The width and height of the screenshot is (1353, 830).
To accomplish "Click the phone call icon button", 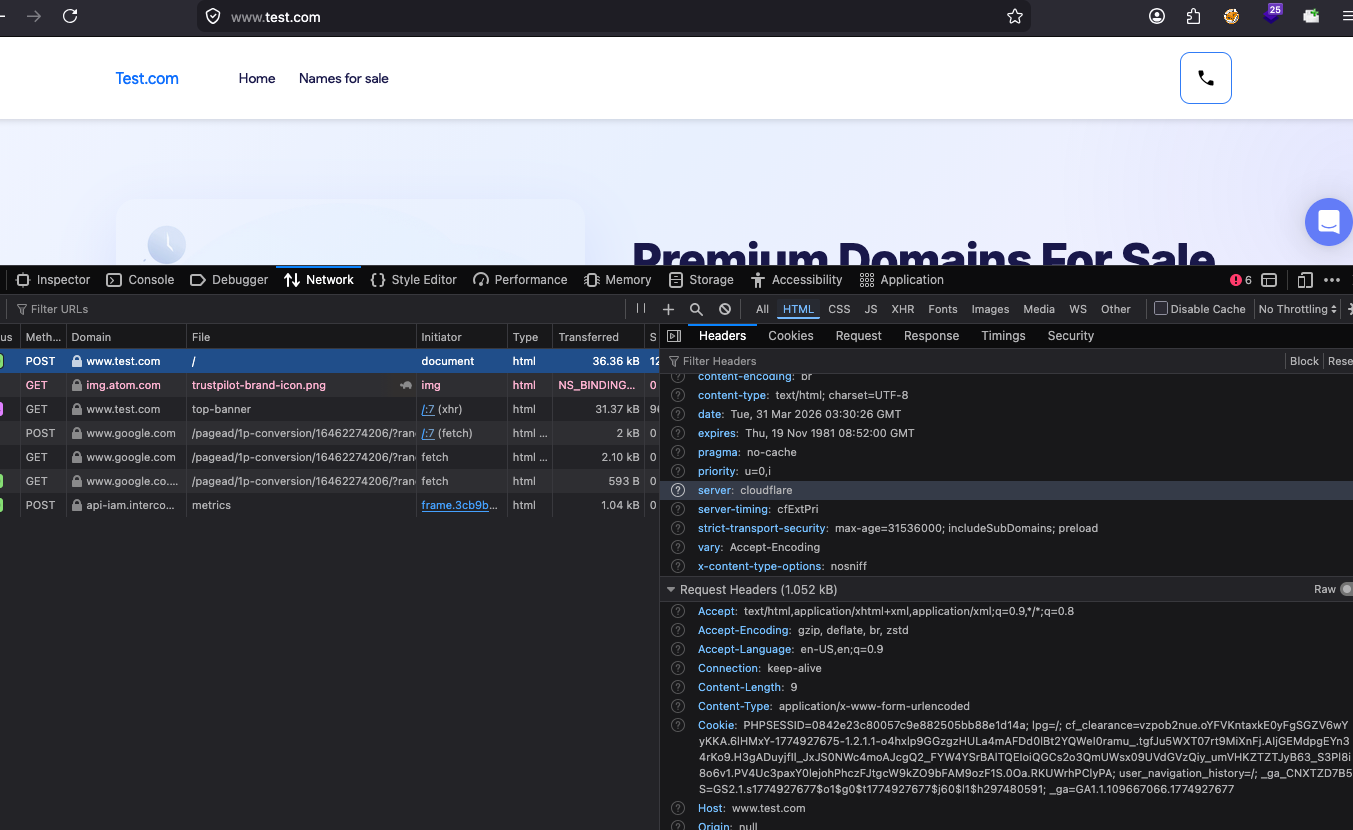I will [1205, 78].
